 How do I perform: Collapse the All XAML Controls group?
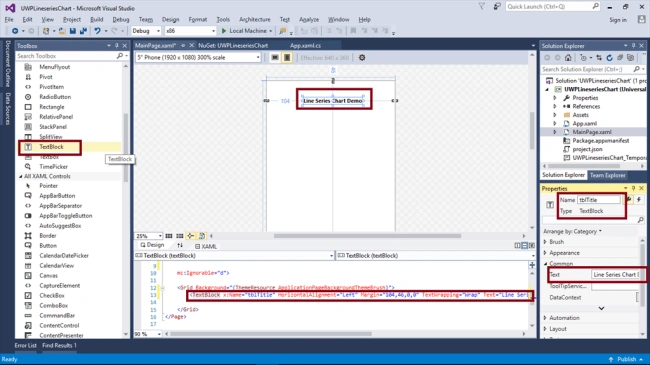click(x=20, y=176)
